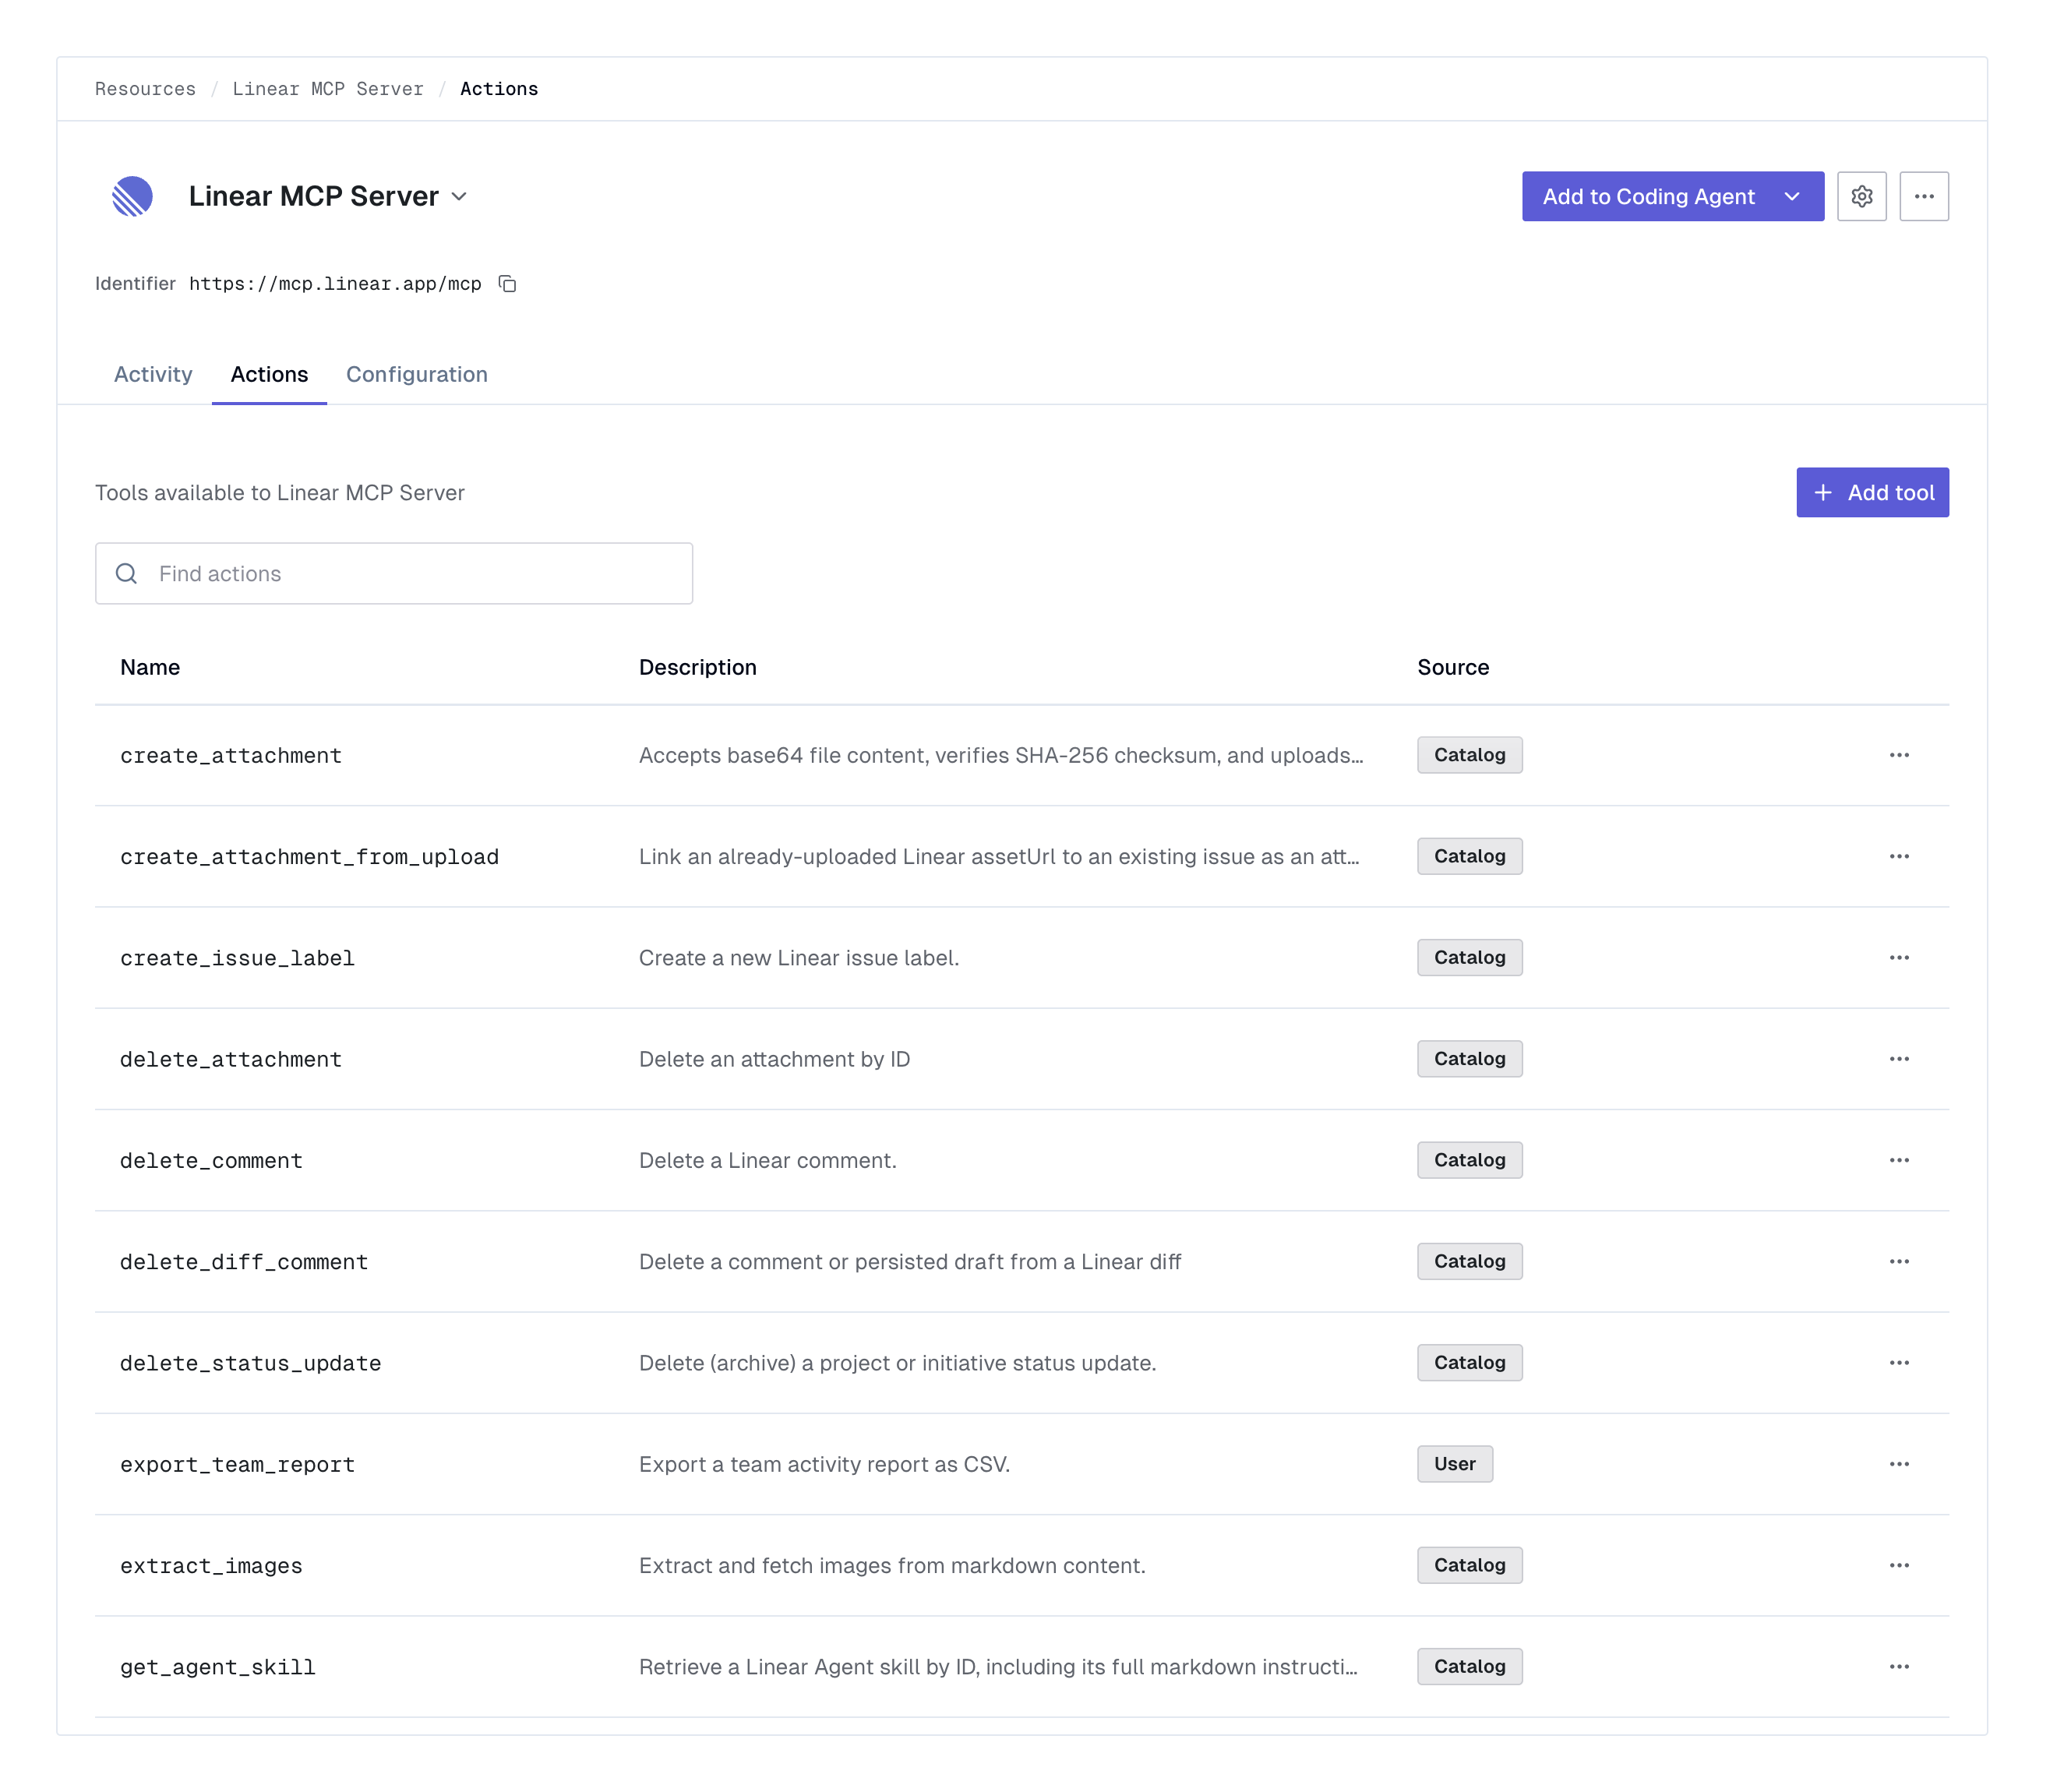This screenshot has height=1792, width=2057.
Task: Click the User badge for export_team_report
Action: [x=1454, y=1464]
